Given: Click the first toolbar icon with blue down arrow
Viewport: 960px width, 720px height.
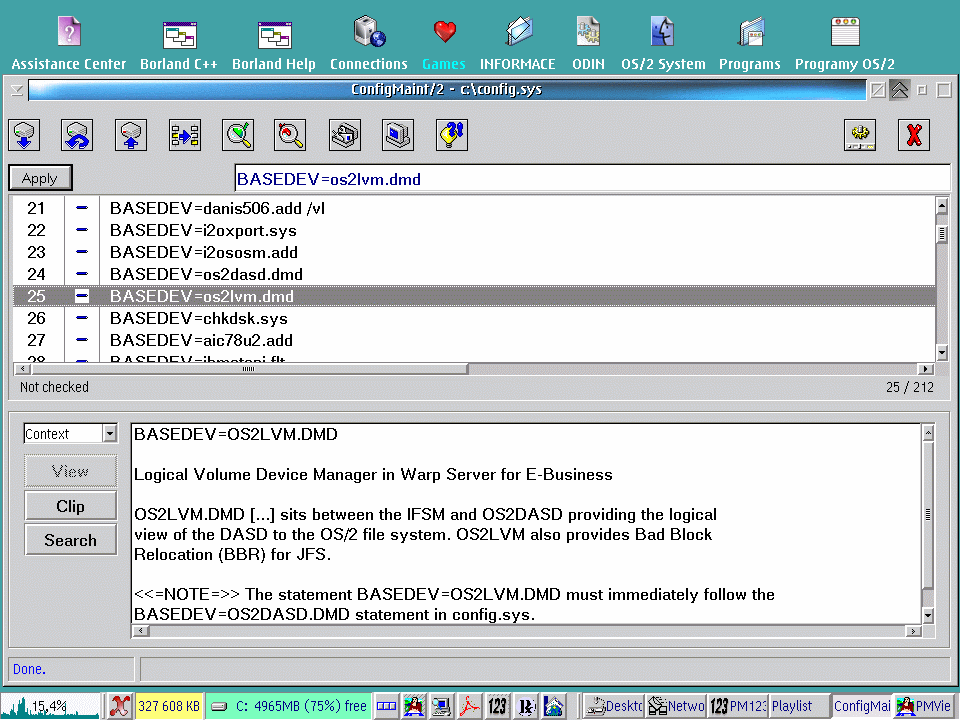Looking at the screenshot, I should pos(25,134).
